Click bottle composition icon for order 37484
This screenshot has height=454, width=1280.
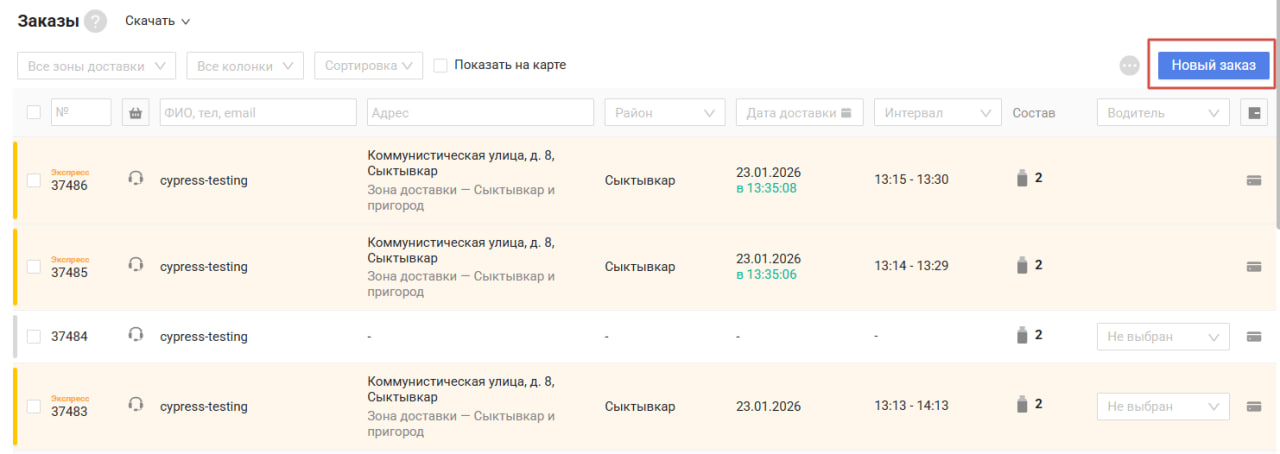click(1021, 336)
